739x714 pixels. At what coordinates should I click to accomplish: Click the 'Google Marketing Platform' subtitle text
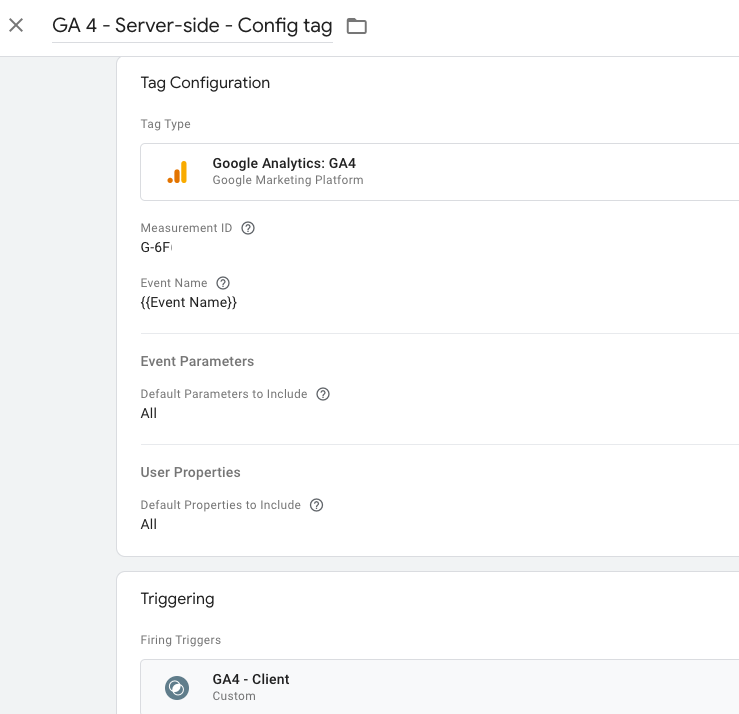(288, 180)
